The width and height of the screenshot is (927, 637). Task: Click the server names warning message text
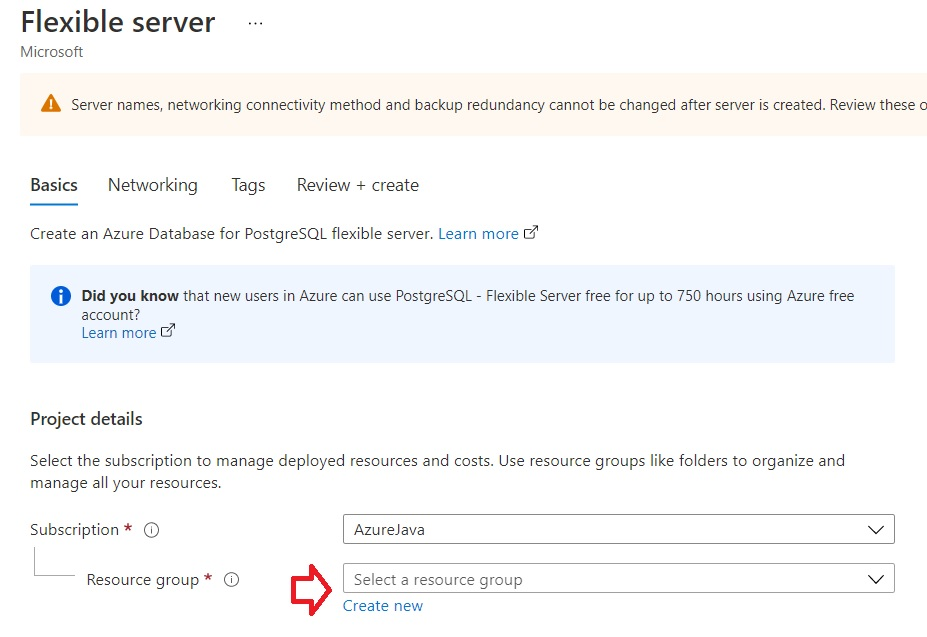(x=498, y=105)
